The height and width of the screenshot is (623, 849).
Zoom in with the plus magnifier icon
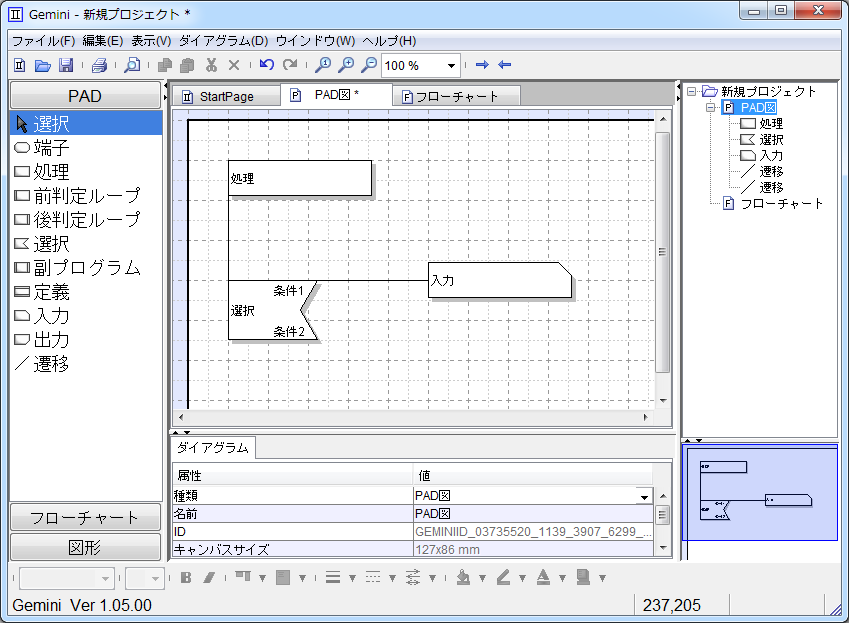346,65
